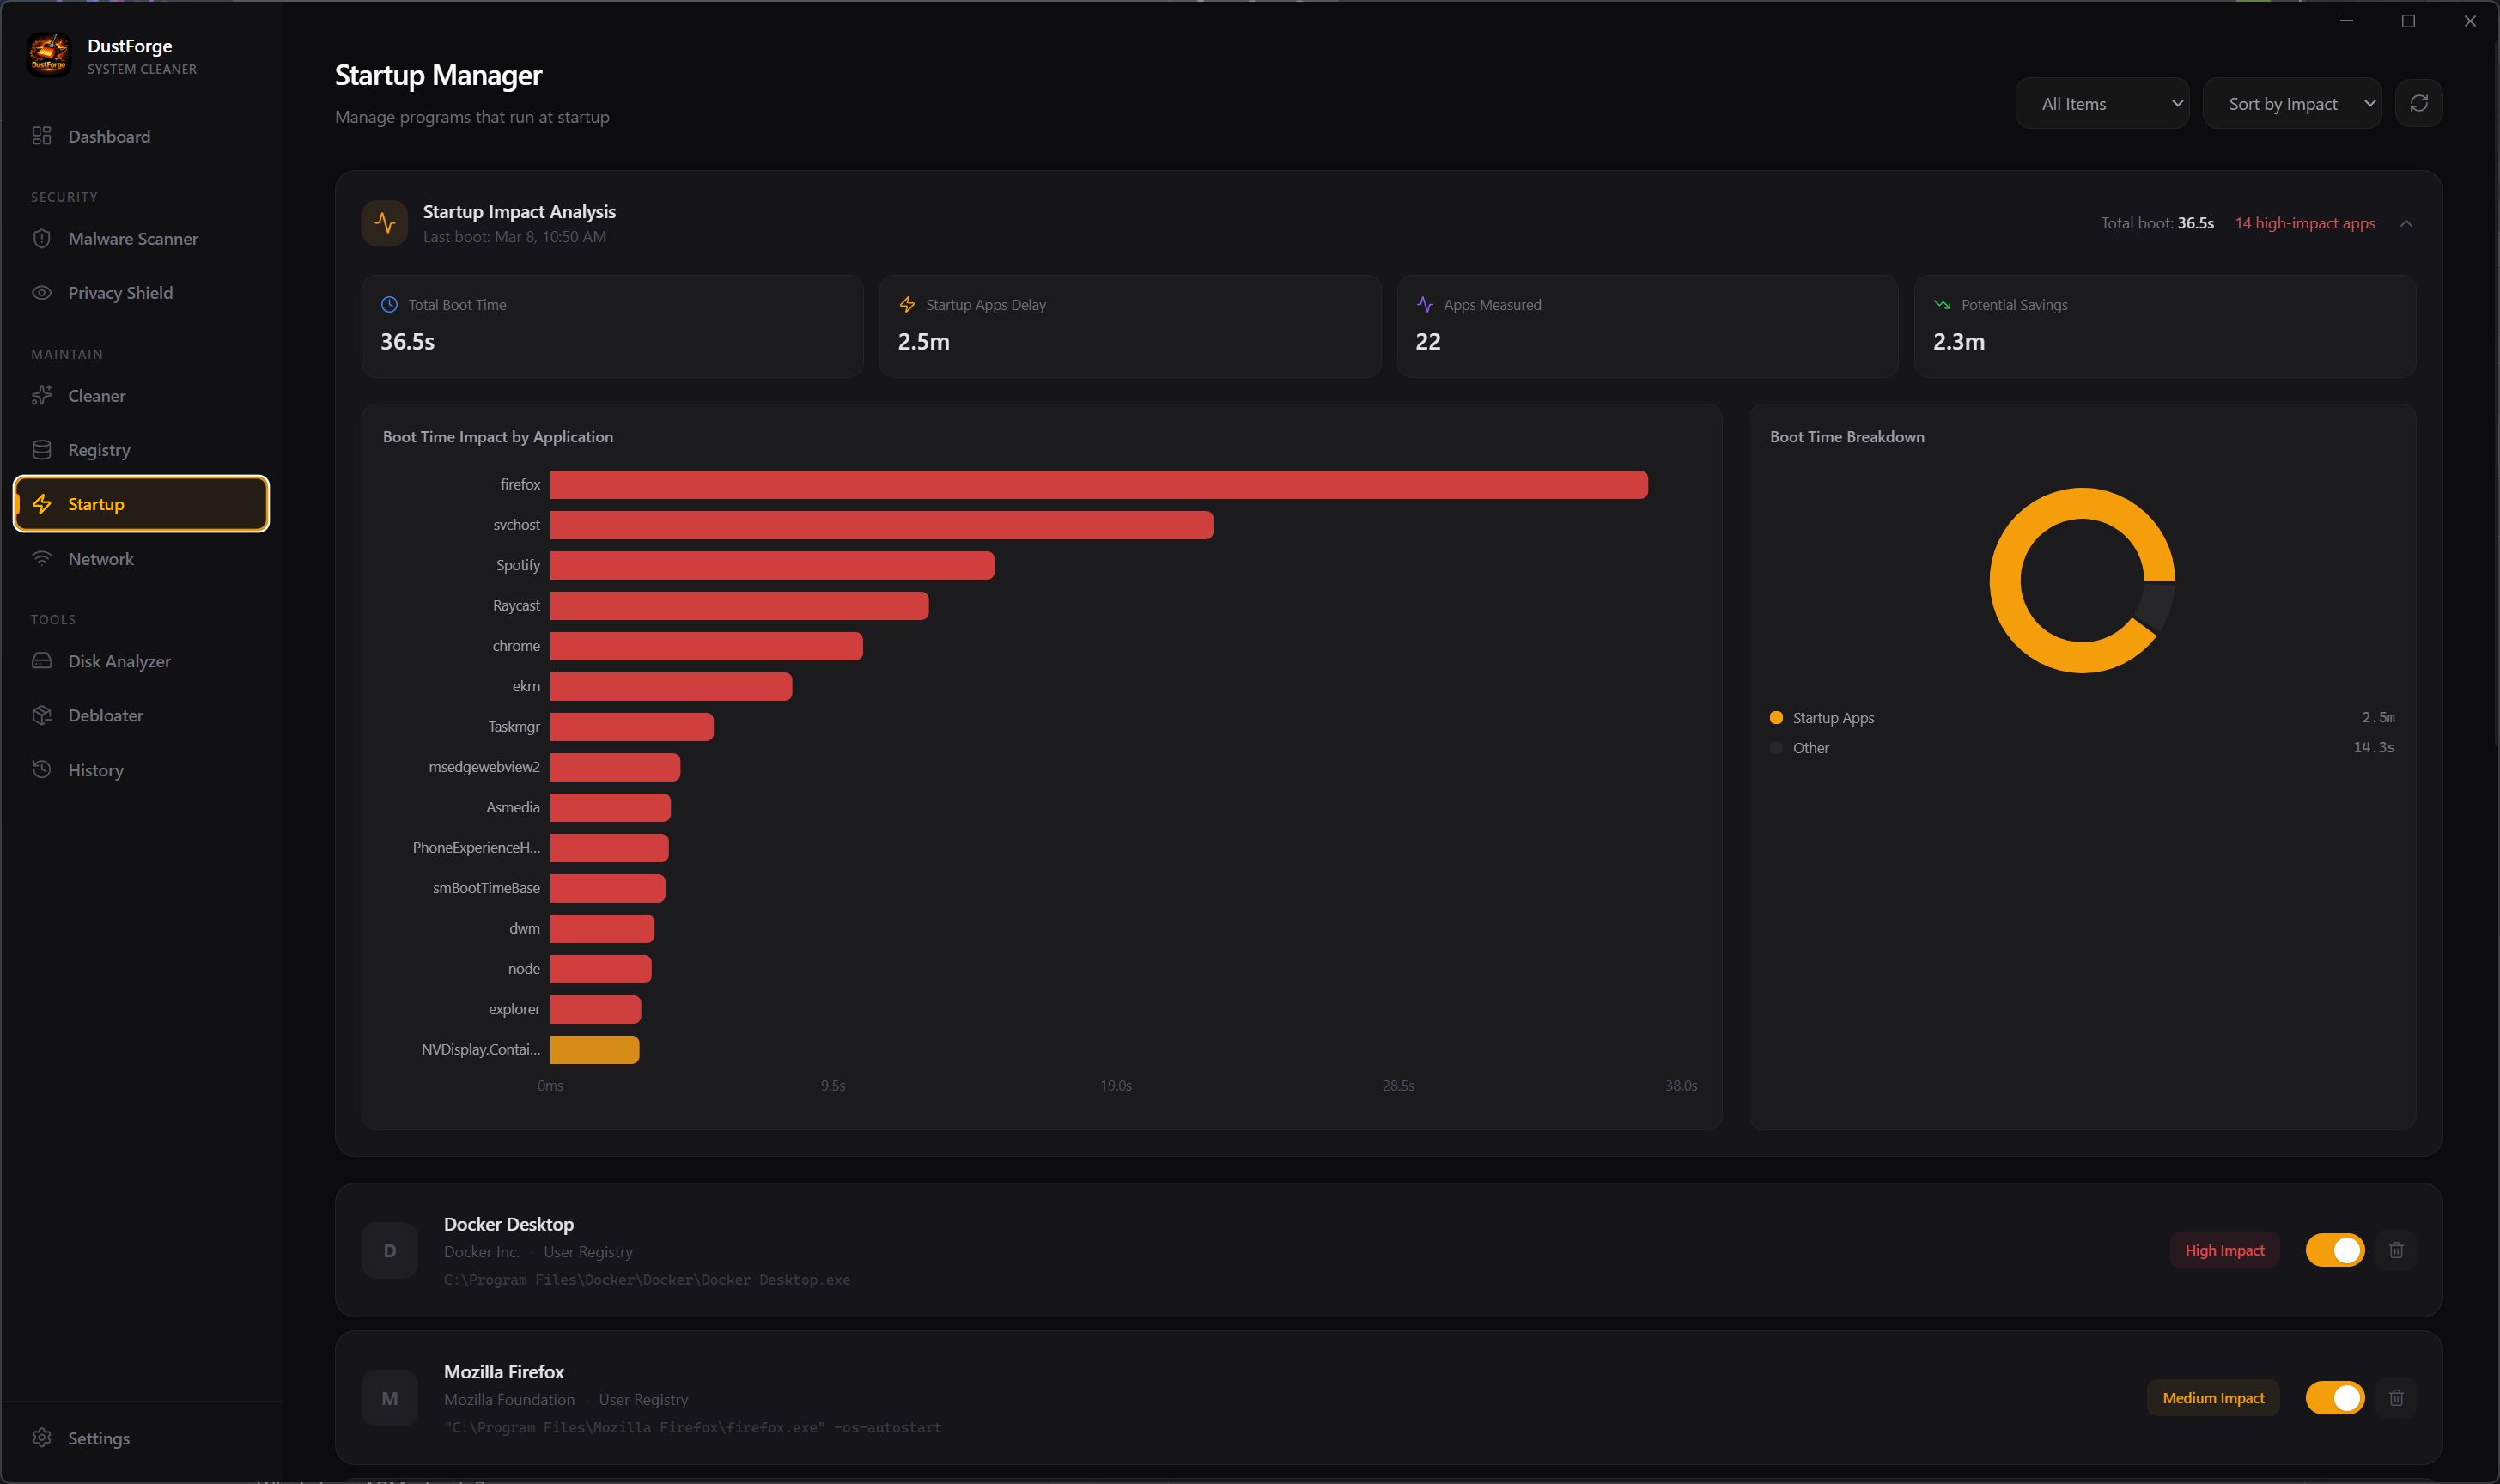The image size is (2500, 1484).
Task: Open Privacy Shield page
Action: point(120,293)
